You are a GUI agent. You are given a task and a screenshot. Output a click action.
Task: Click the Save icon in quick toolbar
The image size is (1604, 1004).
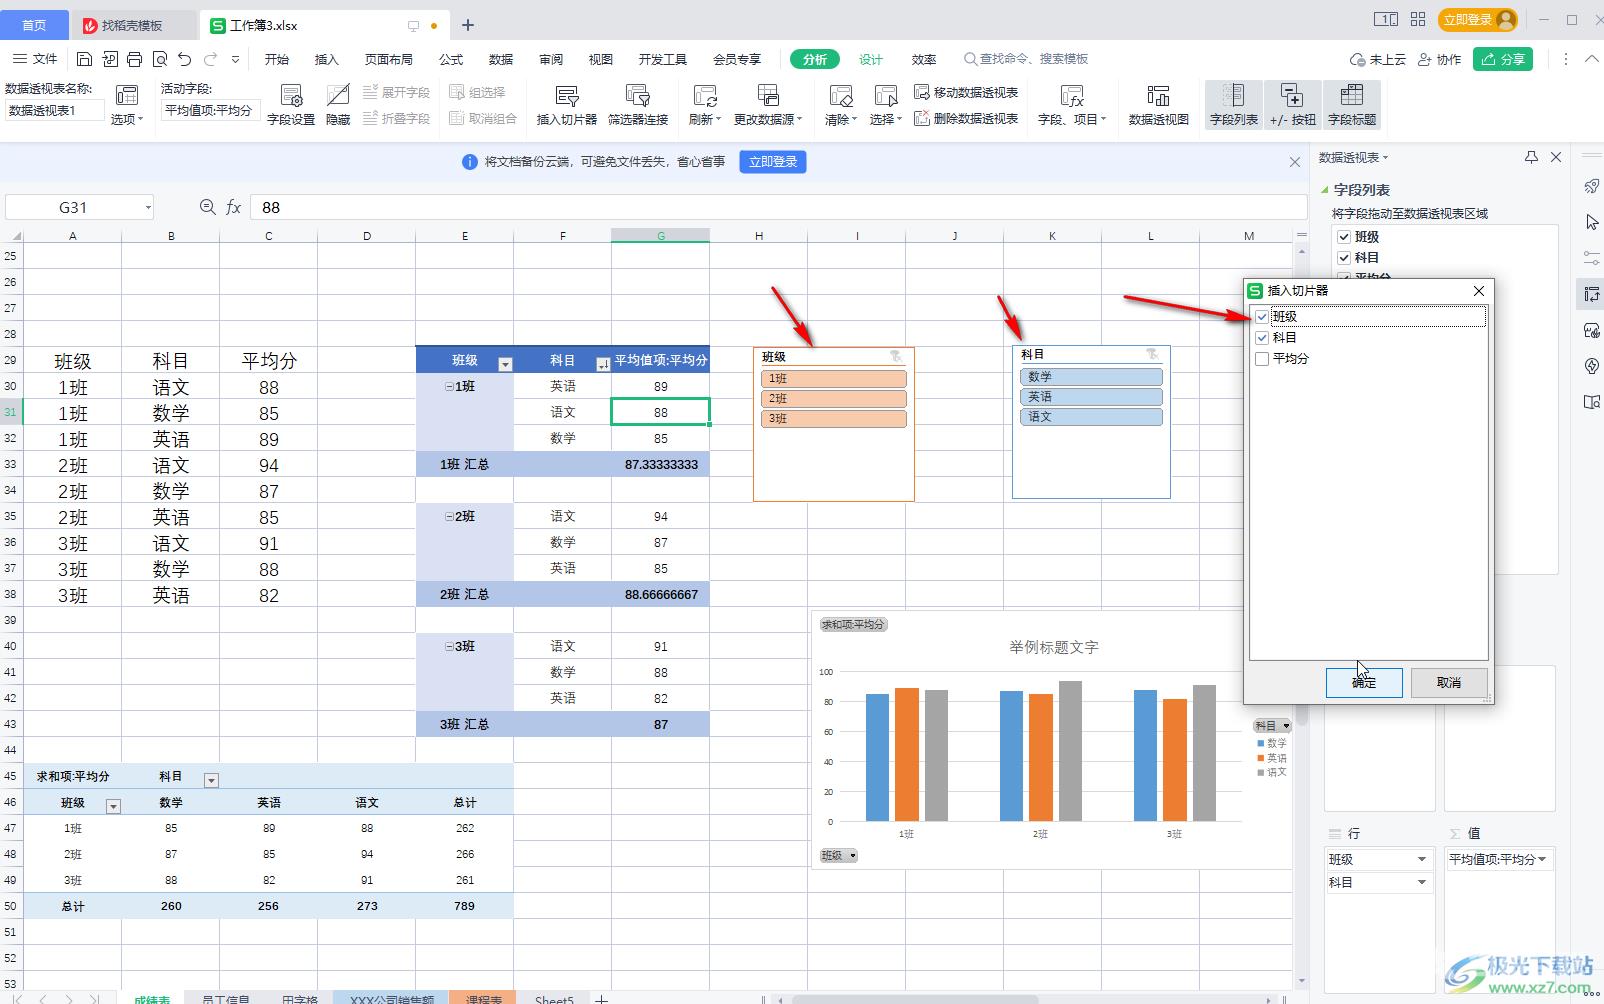point(85,59)
